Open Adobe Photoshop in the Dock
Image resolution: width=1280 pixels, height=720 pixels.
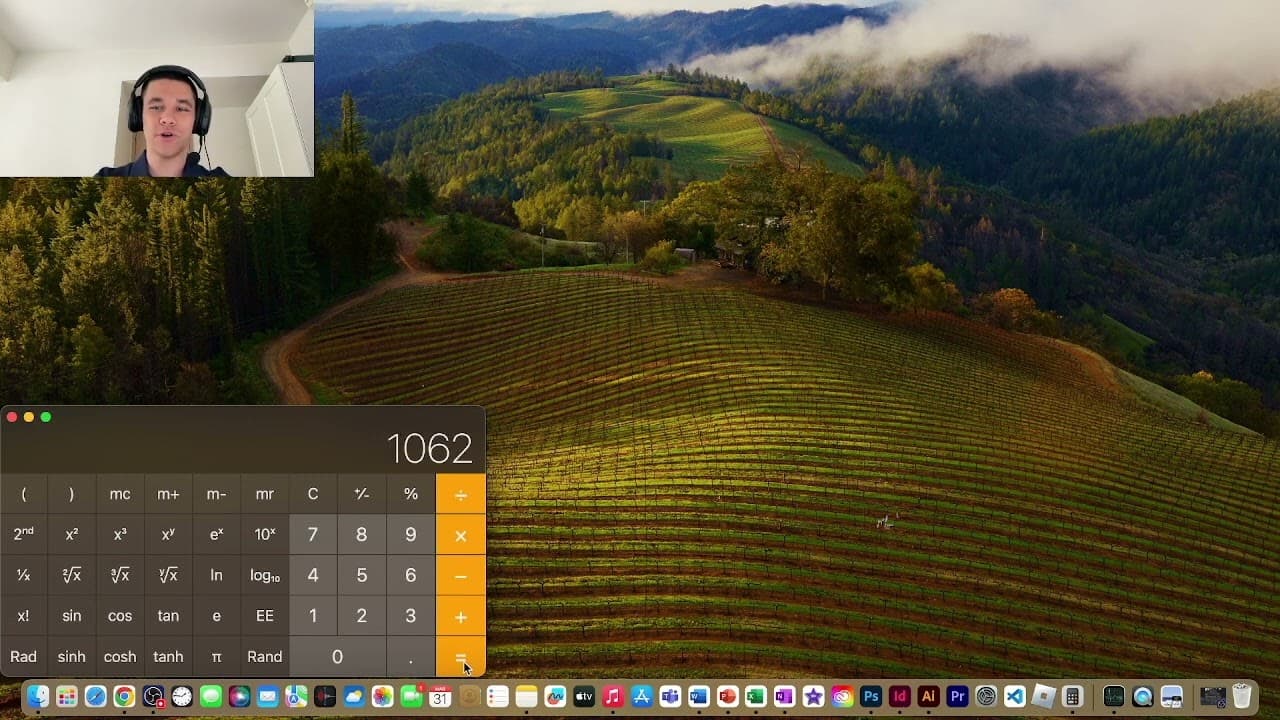(x=871, y=697)
